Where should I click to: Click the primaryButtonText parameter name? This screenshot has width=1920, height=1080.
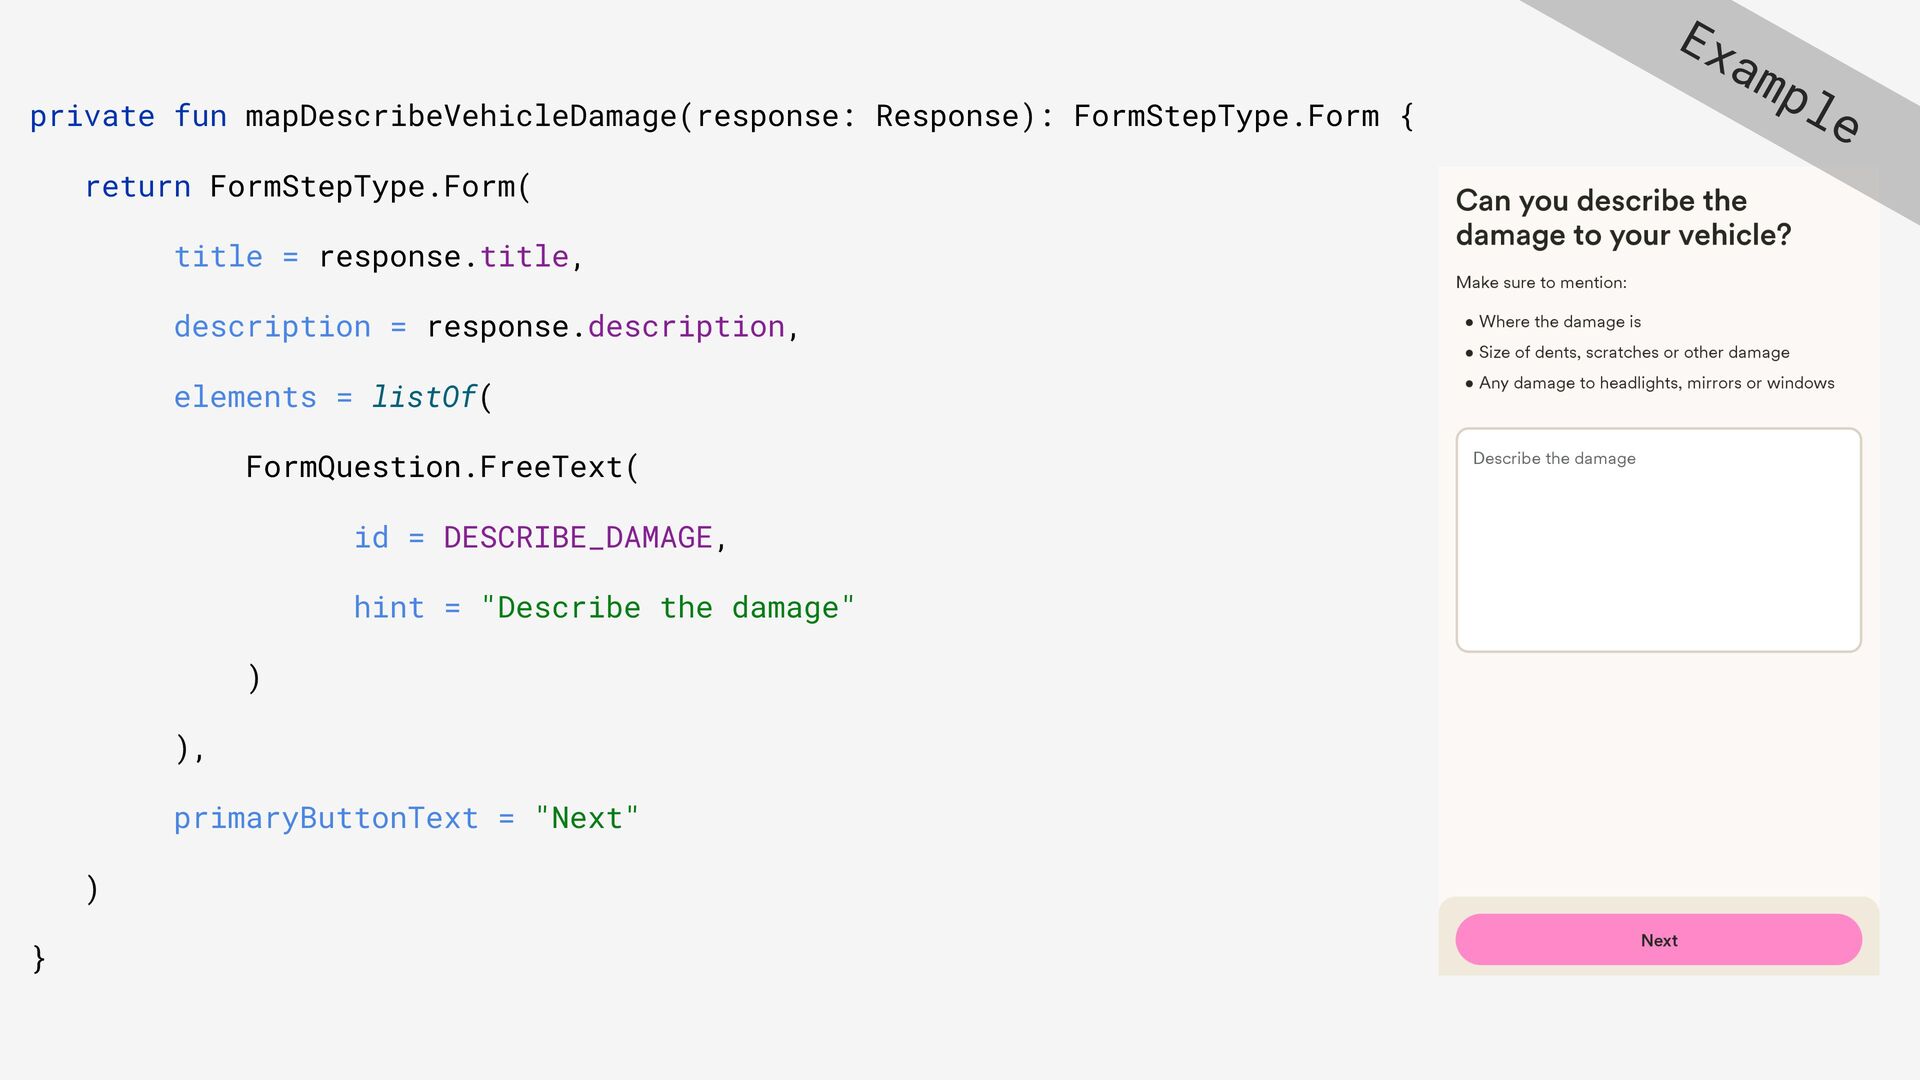coord(326,819)
